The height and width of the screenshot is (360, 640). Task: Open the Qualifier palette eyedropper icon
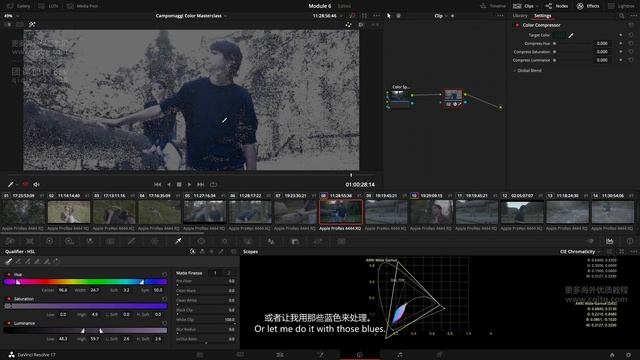click(x=178, y=241)
